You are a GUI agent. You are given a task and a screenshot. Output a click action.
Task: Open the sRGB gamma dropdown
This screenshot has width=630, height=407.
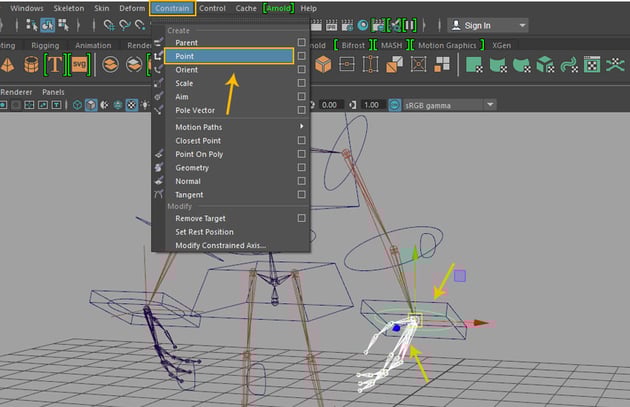[445, 105]
